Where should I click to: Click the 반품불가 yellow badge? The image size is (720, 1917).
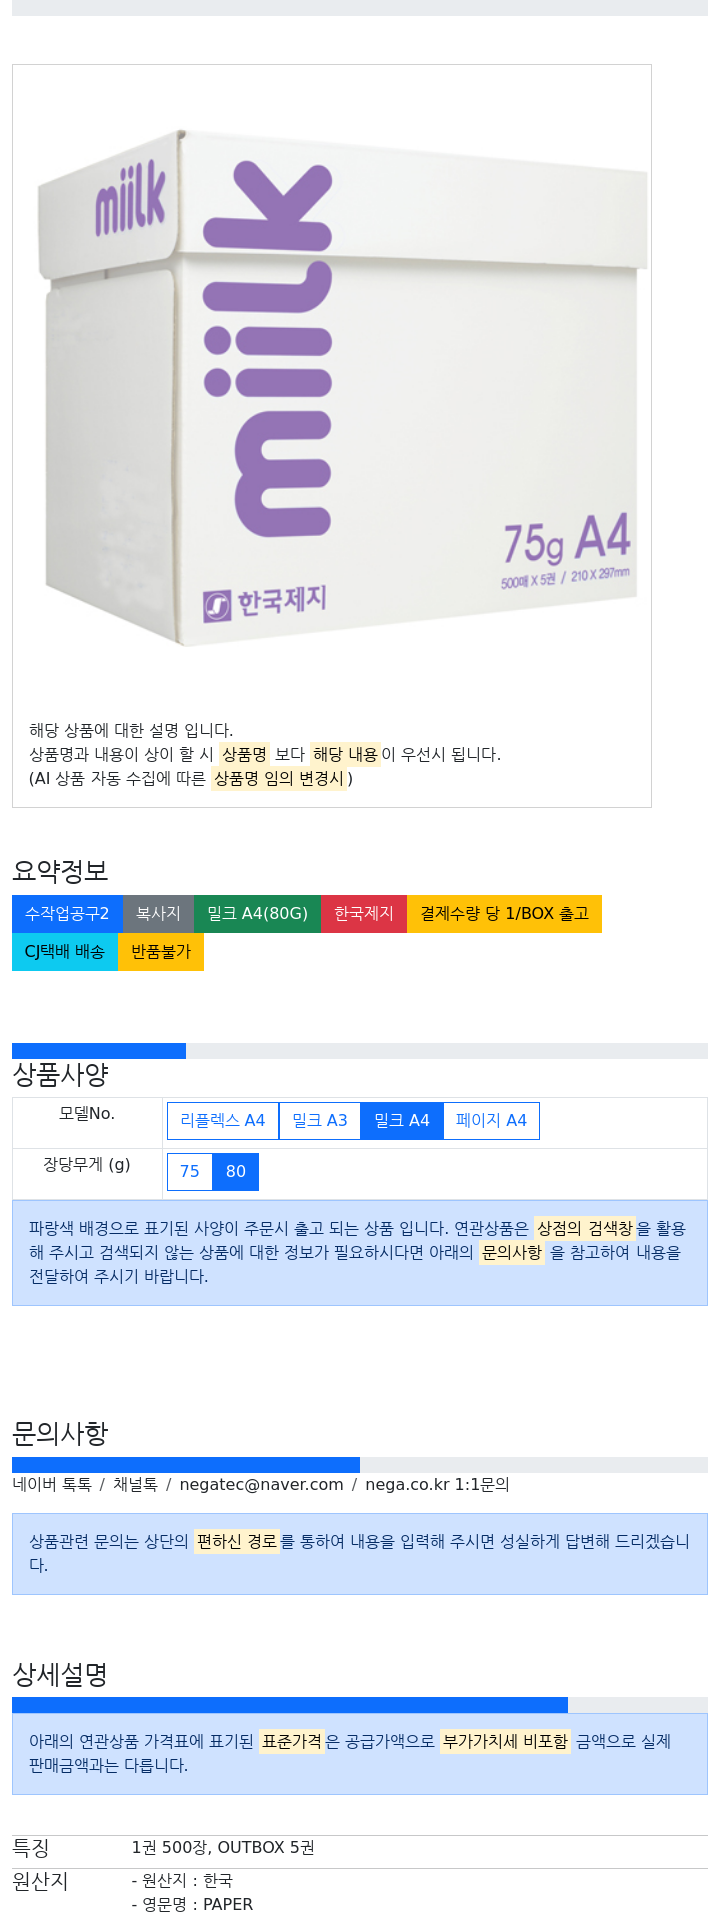[x=161, y=952]
